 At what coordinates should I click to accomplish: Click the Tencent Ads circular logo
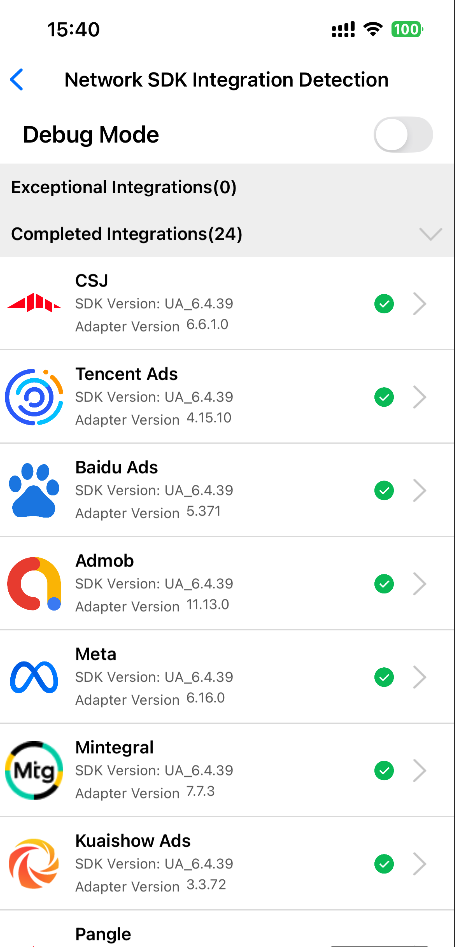[x=34, y=397]
